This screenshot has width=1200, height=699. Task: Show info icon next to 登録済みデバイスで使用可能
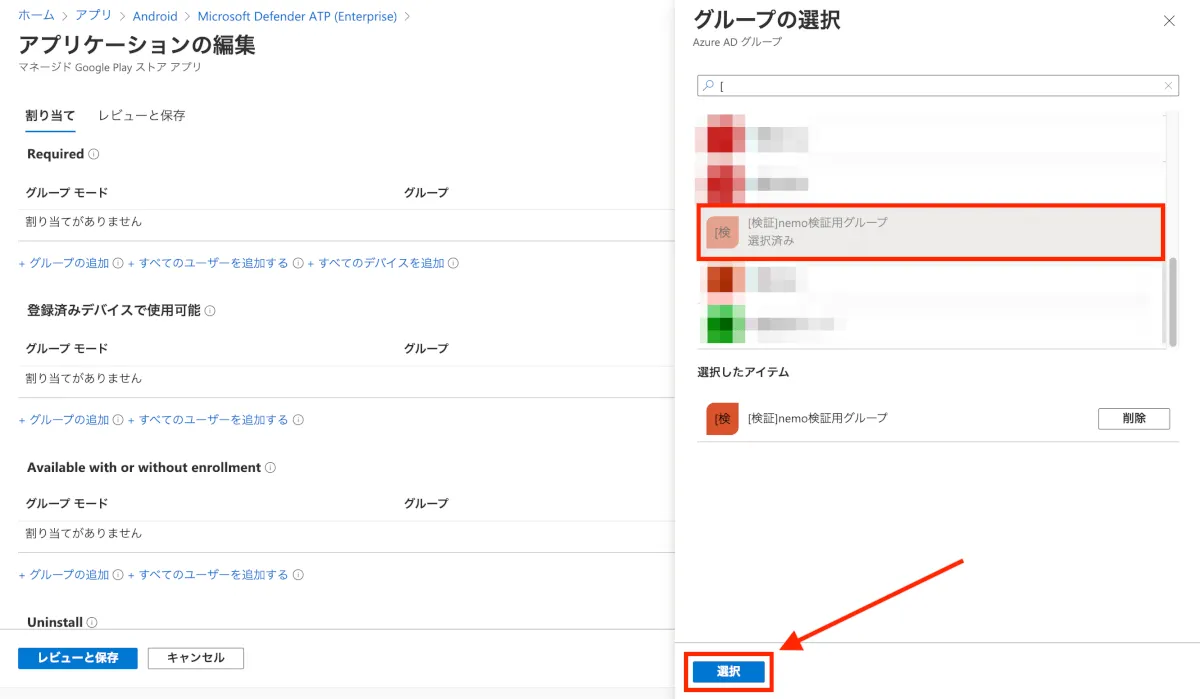[x=210, y=311]
